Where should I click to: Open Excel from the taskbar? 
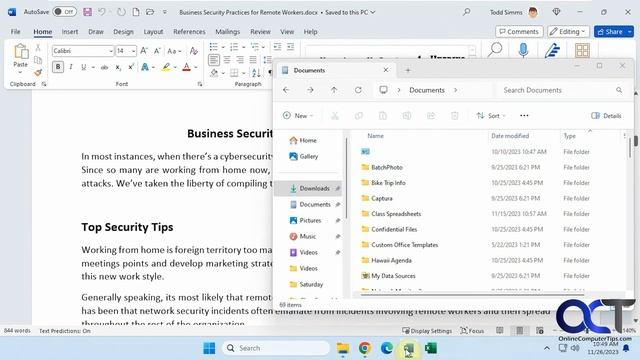[x=431, y=348]
